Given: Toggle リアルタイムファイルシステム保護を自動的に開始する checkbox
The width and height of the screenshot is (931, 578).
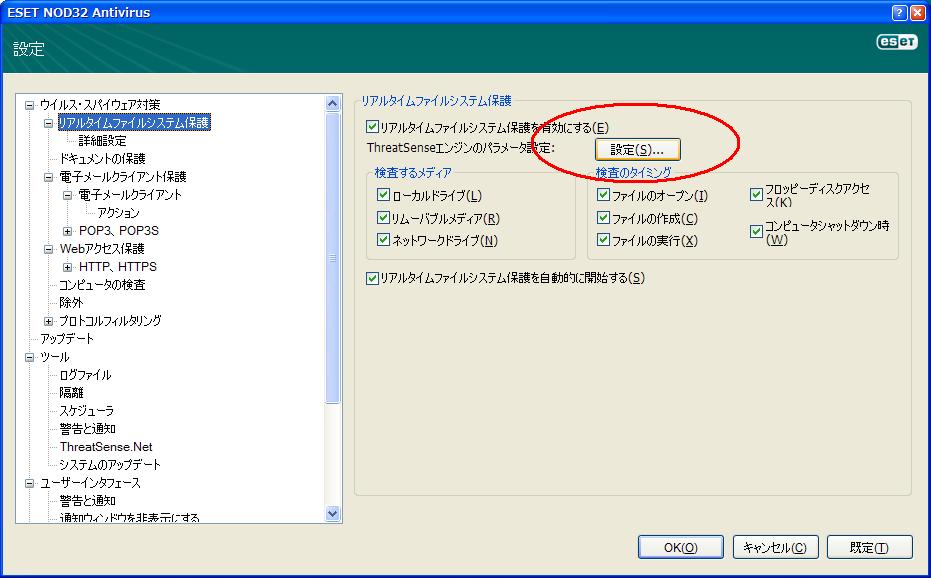Looking at the screenshot, I should [x=372, y=278].
